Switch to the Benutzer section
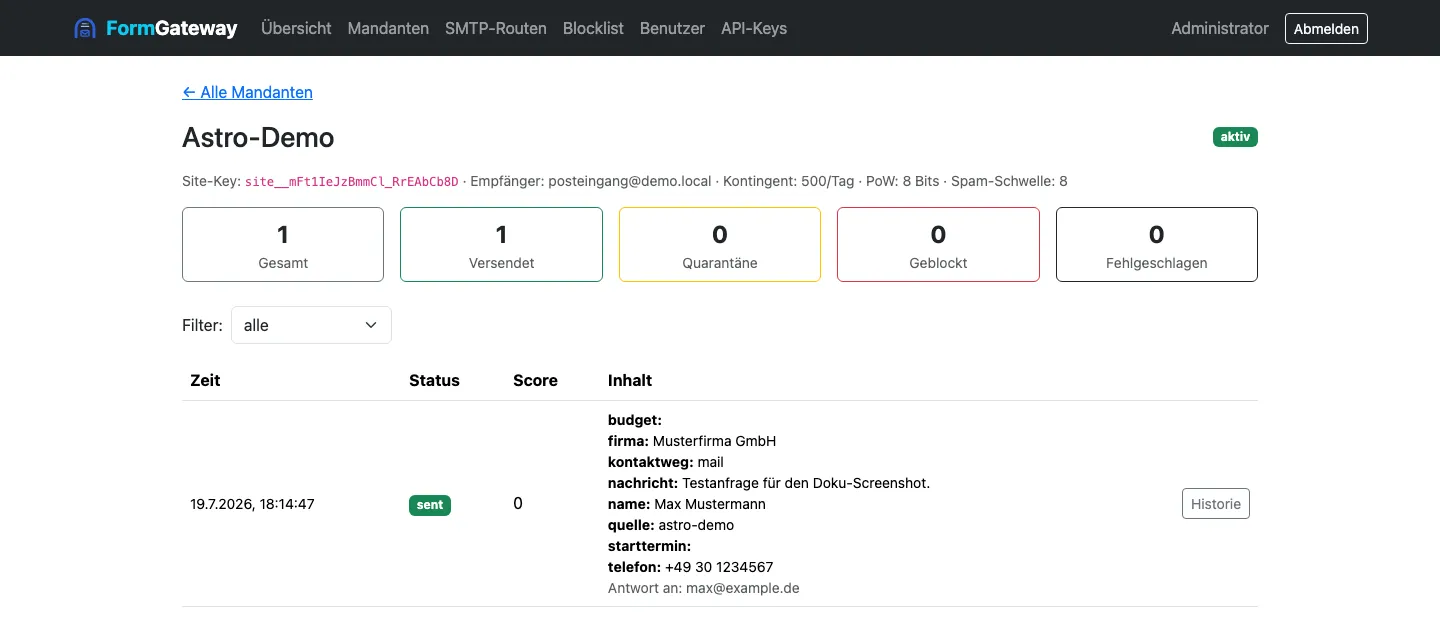 click(672, 28)
